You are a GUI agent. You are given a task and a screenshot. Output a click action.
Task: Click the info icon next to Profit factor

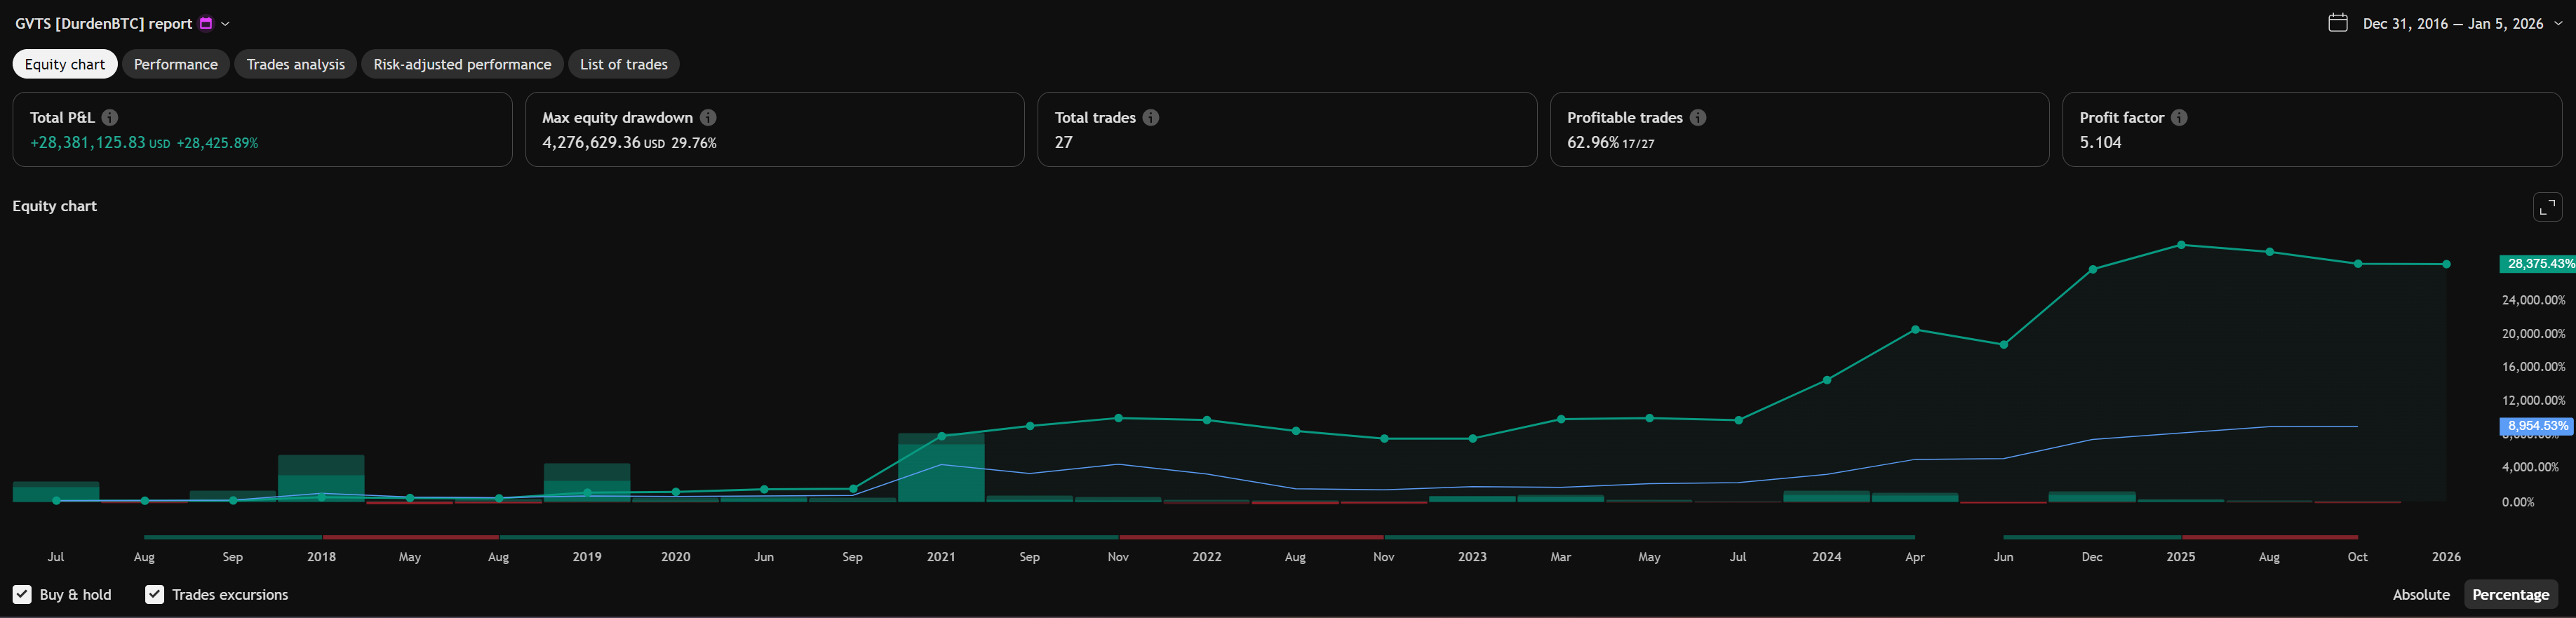[x=2179, y=117]
